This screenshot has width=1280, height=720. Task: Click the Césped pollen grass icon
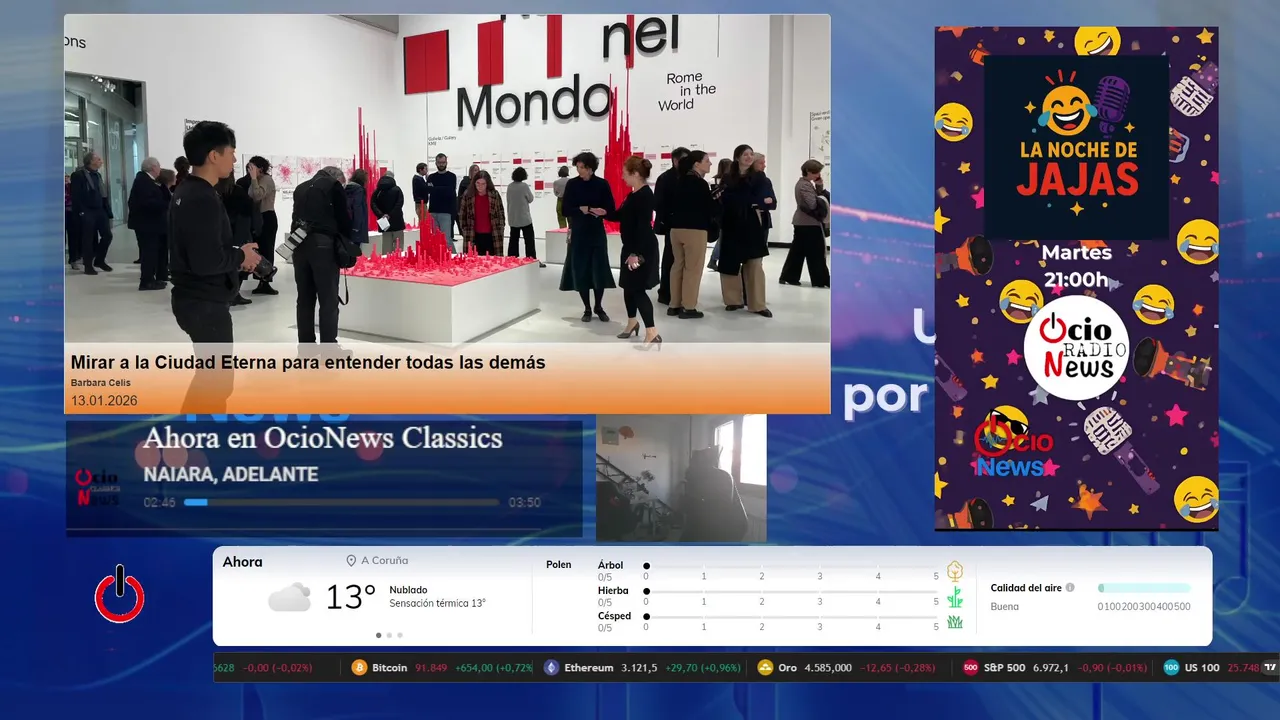coord(955,622)
